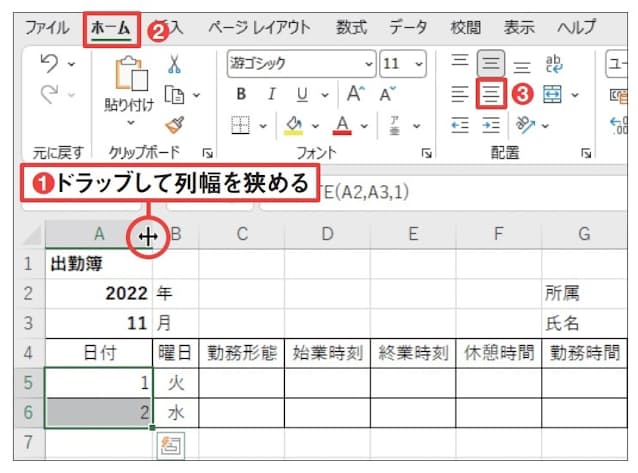Switch to the ホーム tab
638x473 pixels.
111,28
